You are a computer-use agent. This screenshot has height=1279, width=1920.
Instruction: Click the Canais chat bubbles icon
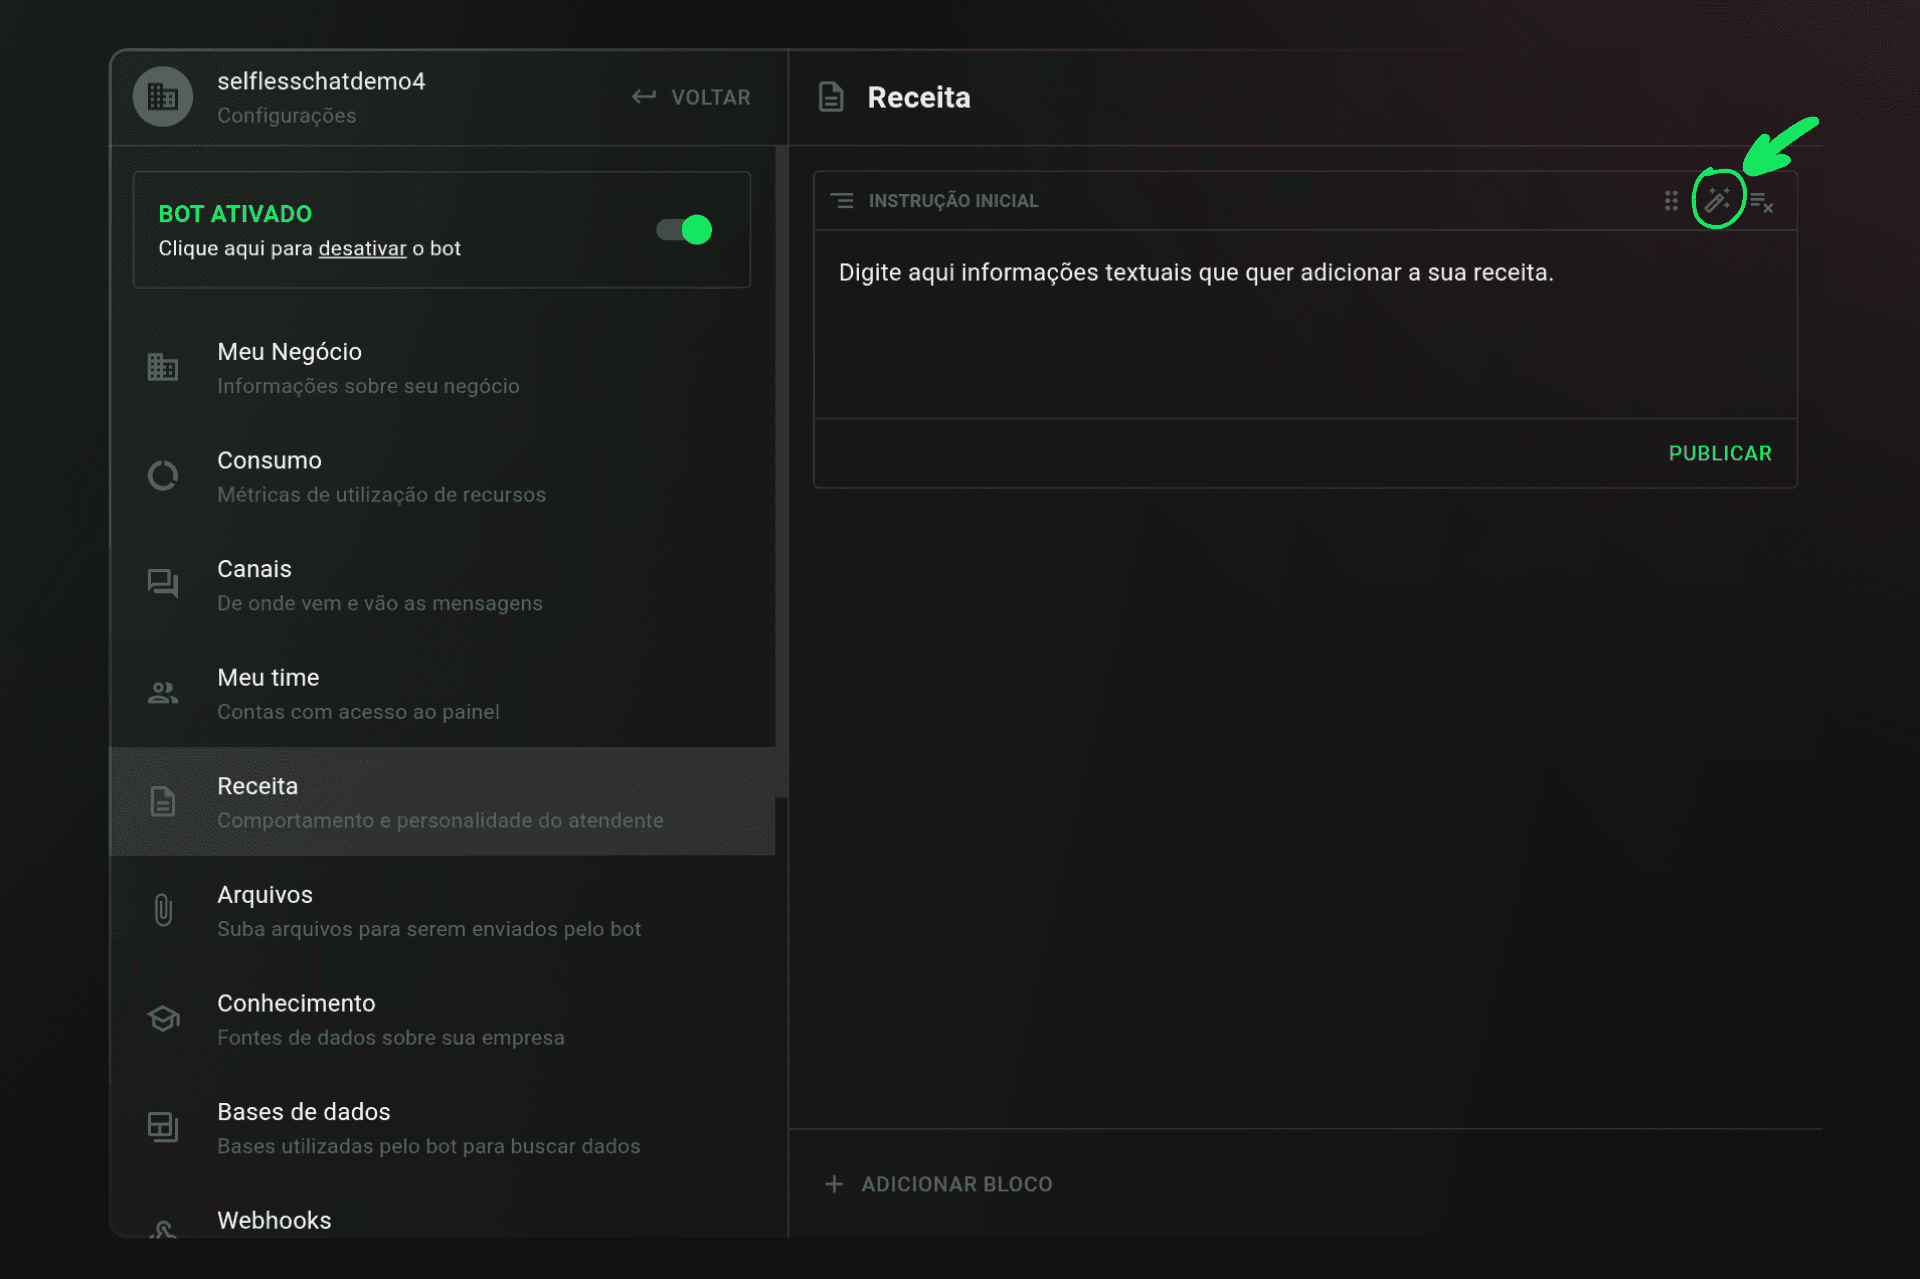(x=163, y=584)
